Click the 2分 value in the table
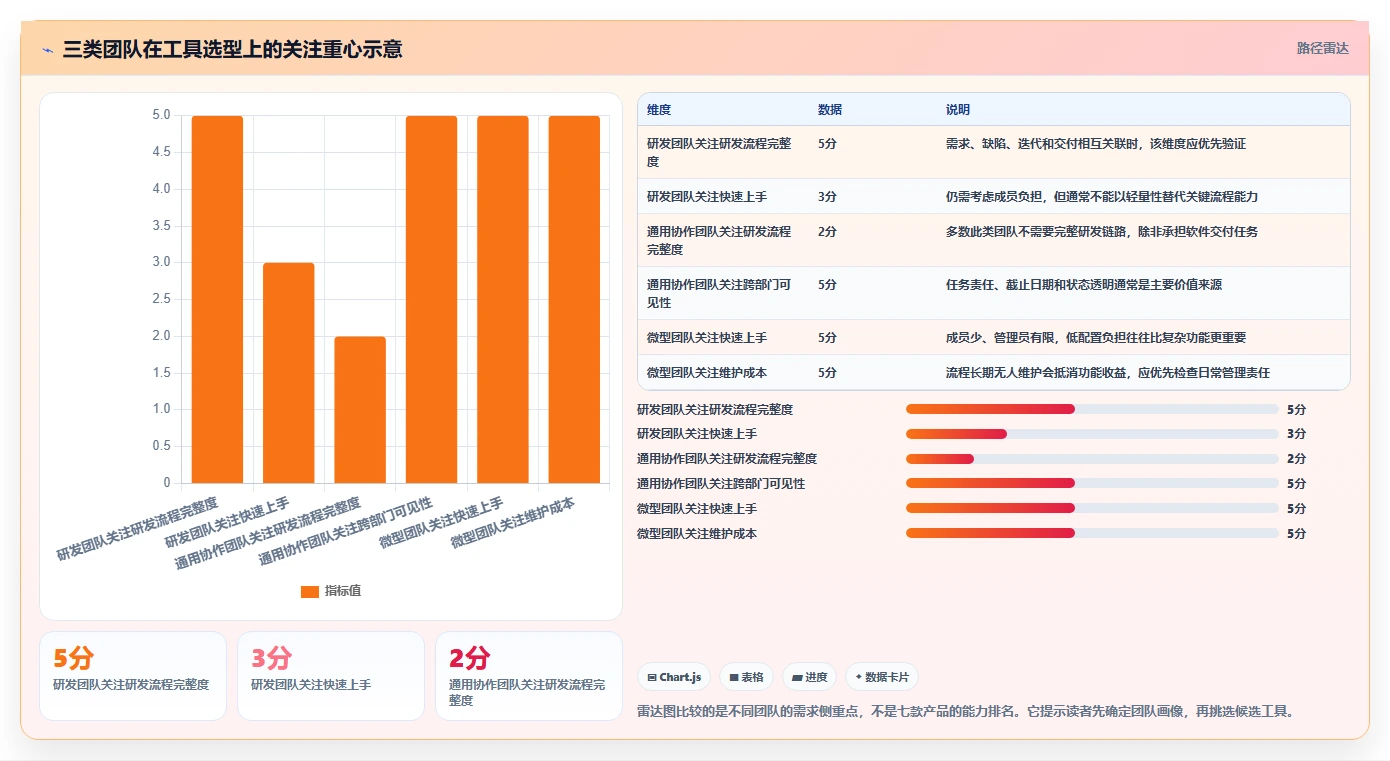The width and height of the screenshot is (1390, 761). click(x=827, y=232)
